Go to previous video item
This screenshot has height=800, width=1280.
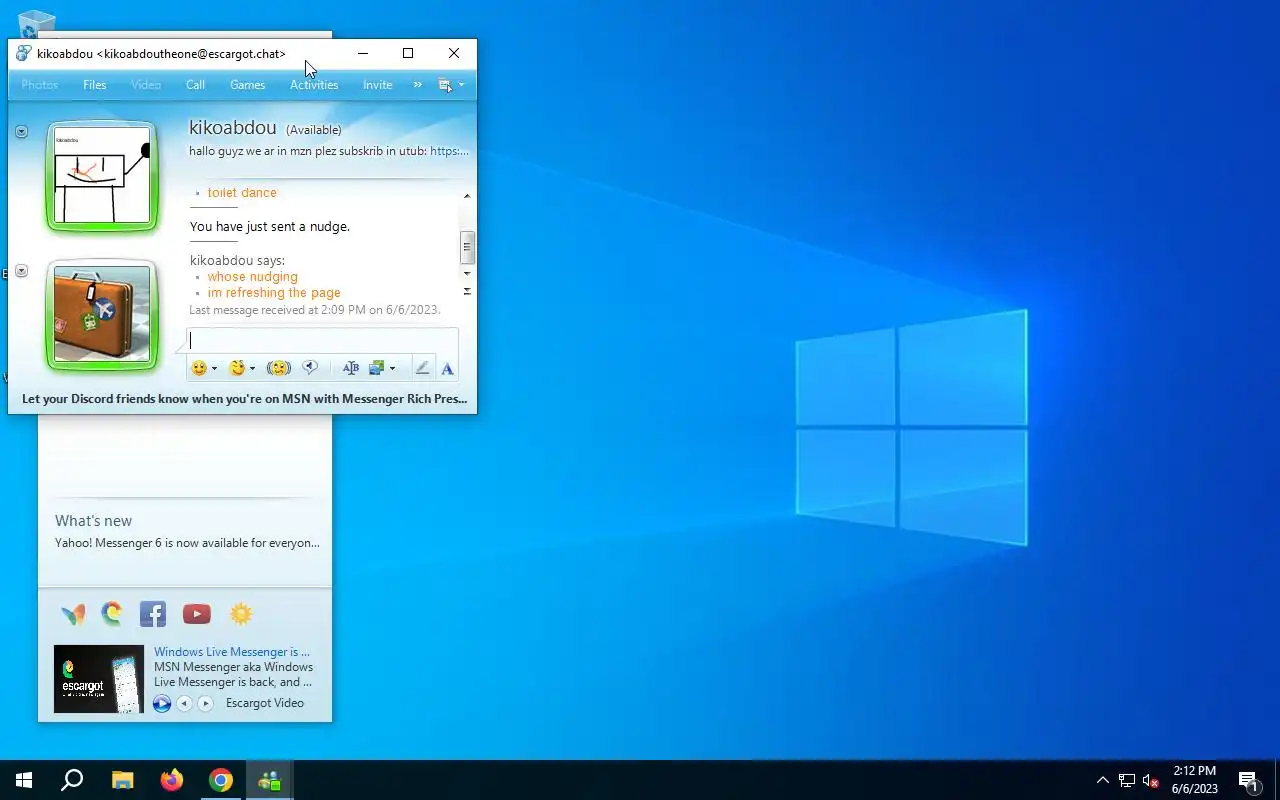coord(184,704)
